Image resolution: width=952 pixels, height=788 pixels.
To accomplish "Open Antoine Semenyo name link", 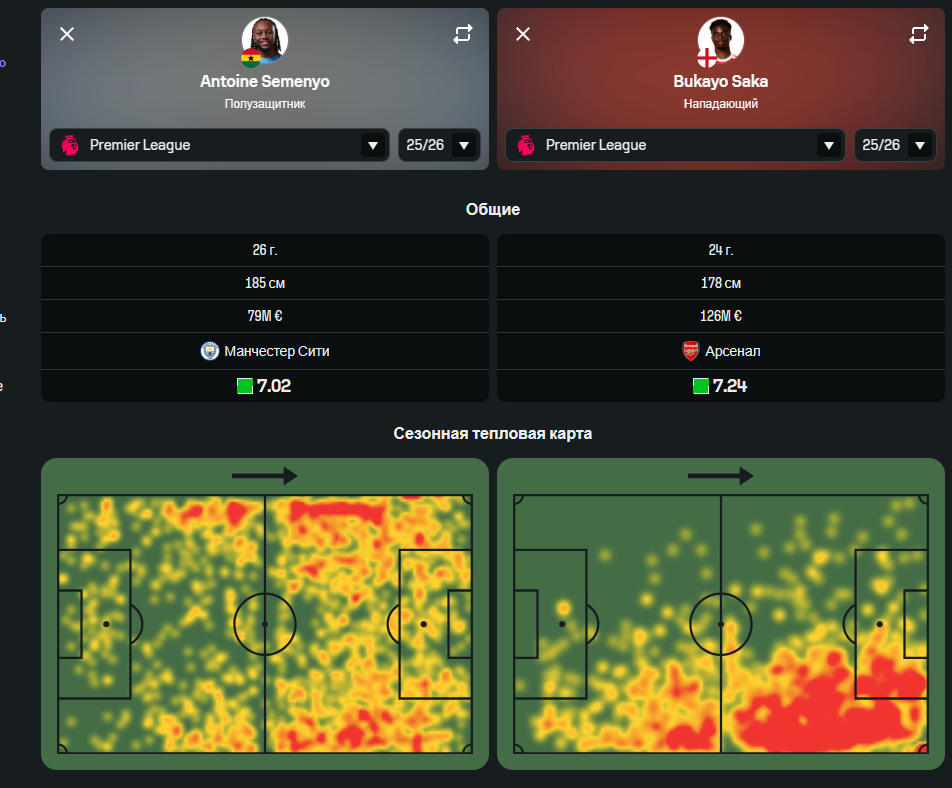I will pyautogui.click(x=265, y=81).
